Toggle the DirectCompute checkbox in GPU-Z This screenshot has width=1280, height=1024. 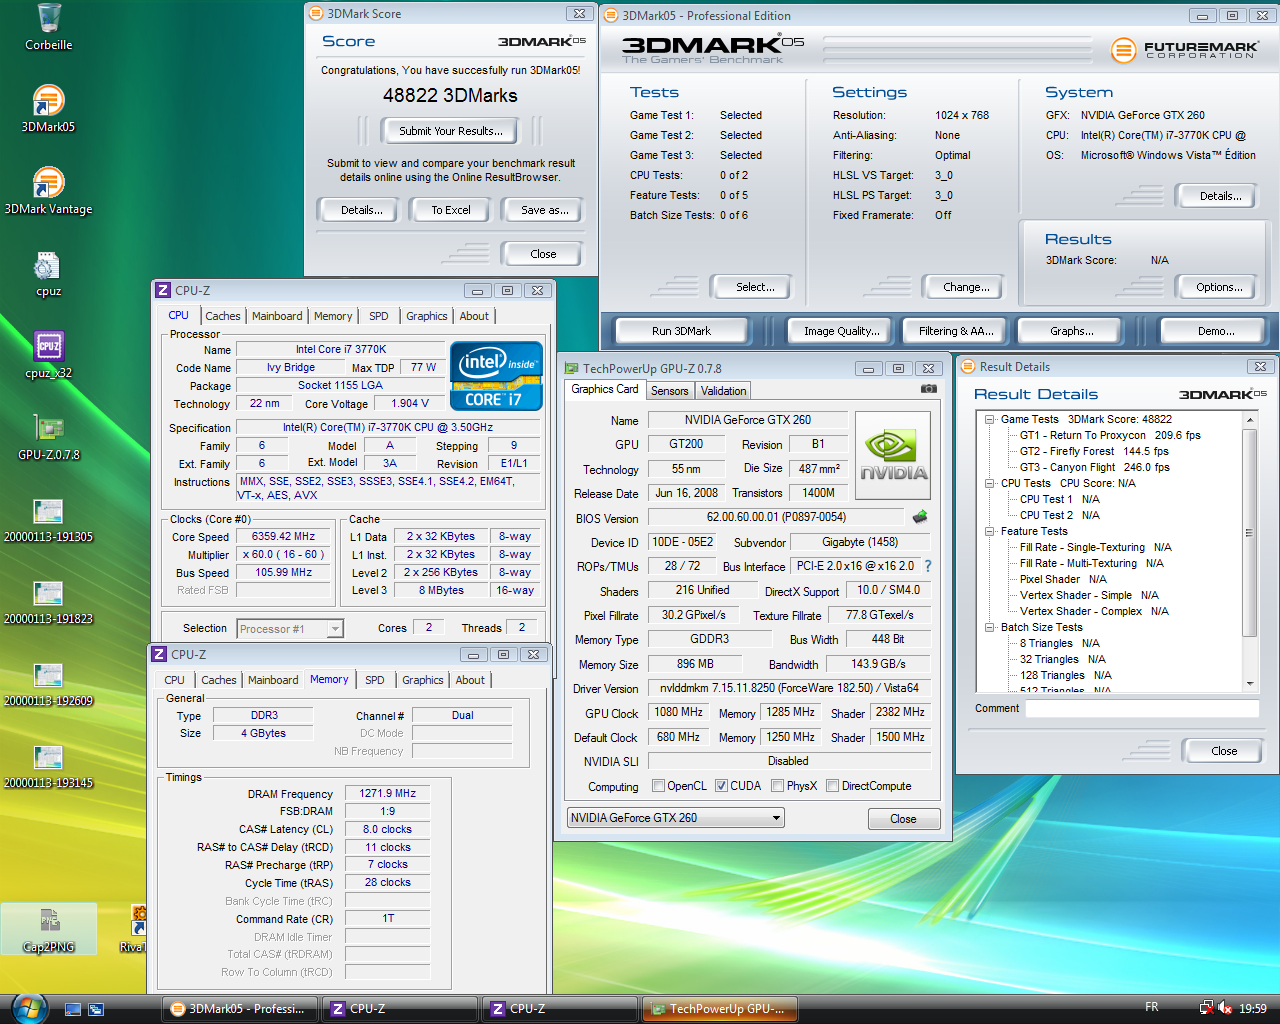pos(832,786)
